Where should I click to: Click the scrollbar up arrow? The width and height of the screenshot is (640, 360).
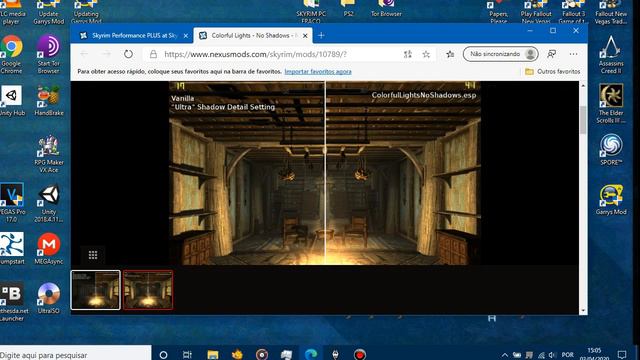click(x=583, y=85)
